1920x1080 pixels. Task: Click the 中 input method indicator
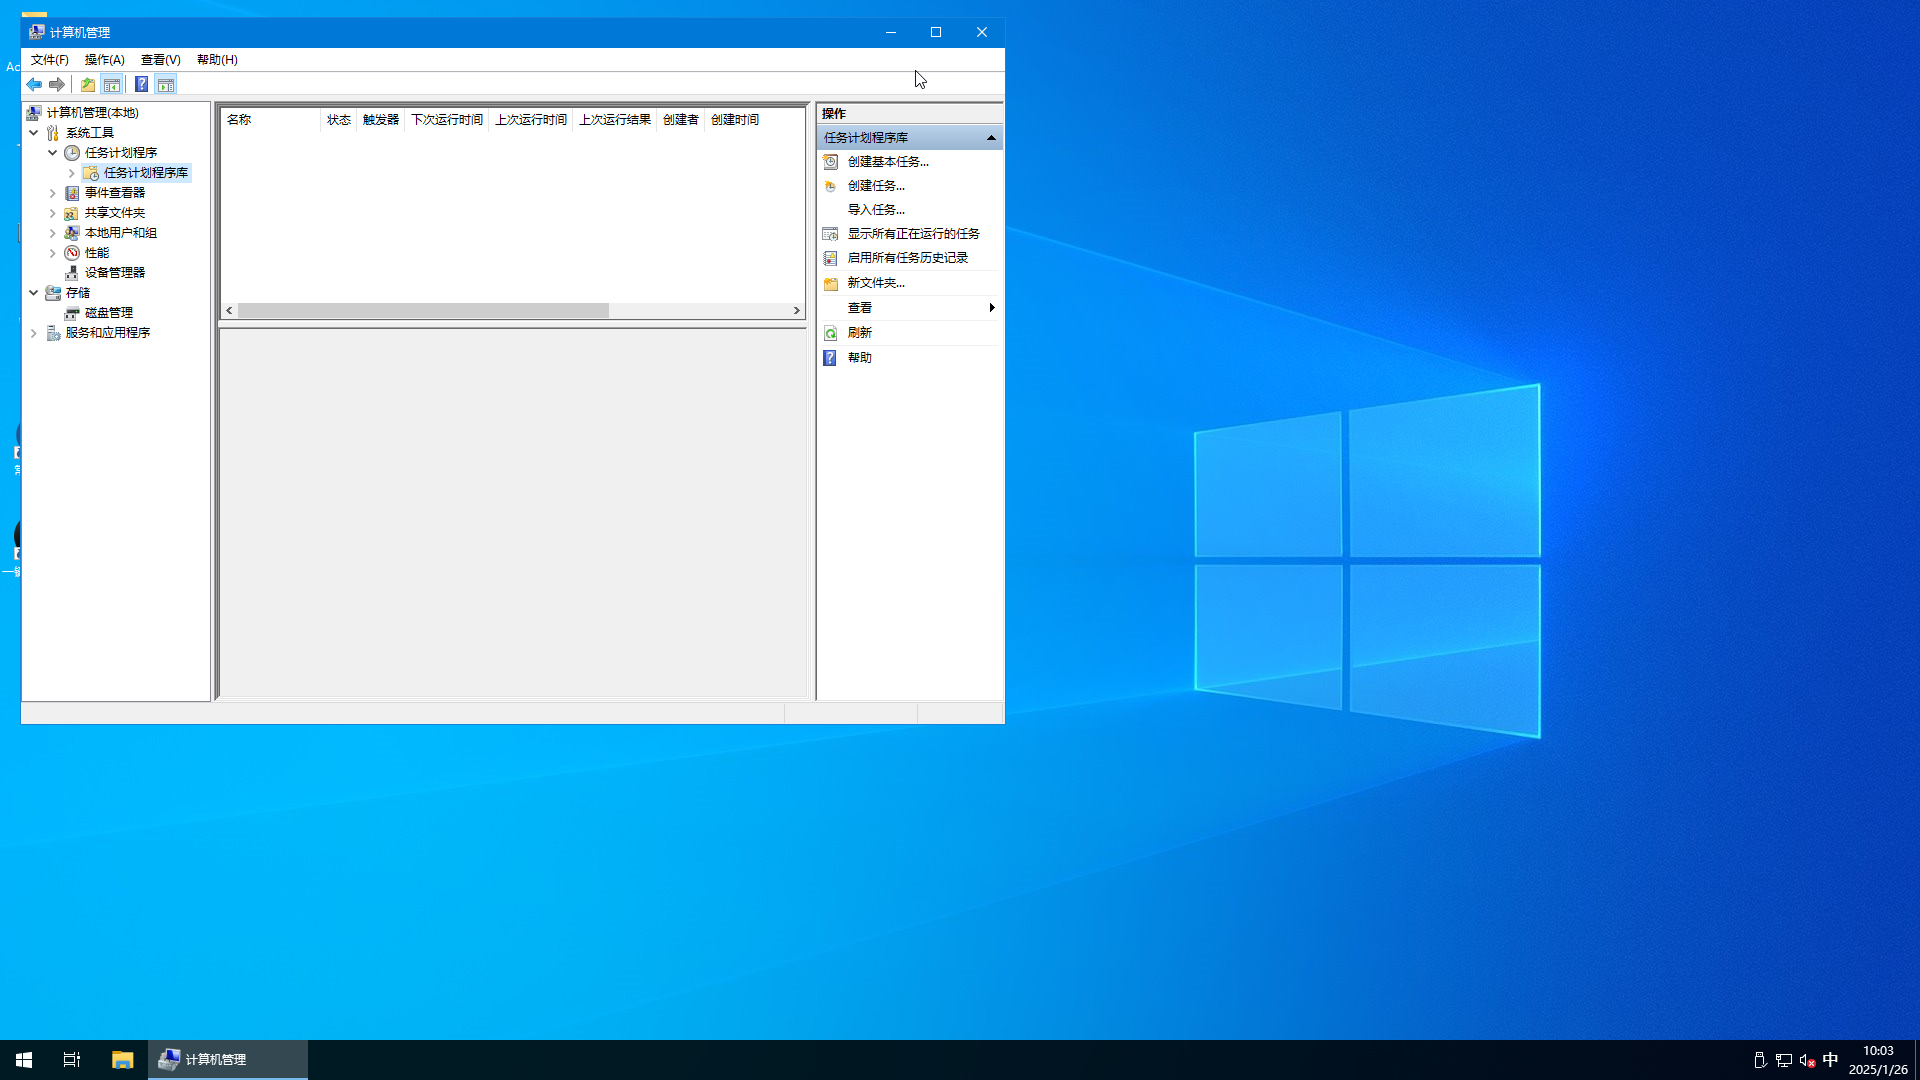pos(1831,1060)
